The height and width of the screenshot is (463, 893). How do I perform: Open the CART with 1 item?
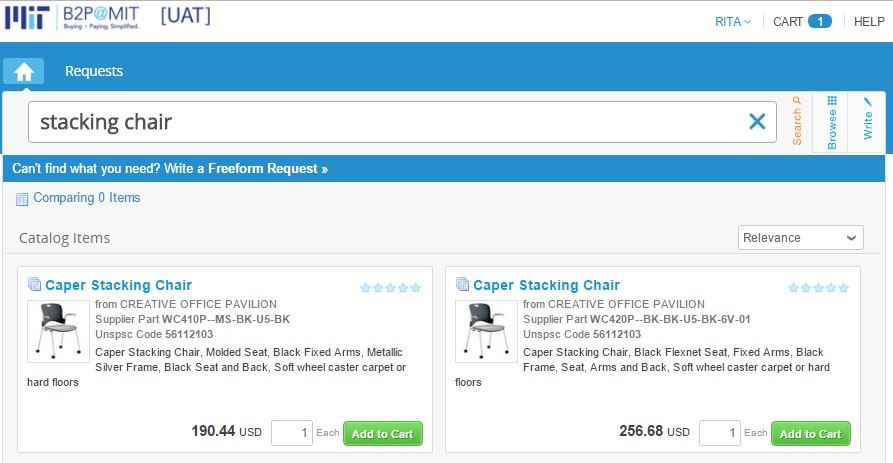point(802,21)
